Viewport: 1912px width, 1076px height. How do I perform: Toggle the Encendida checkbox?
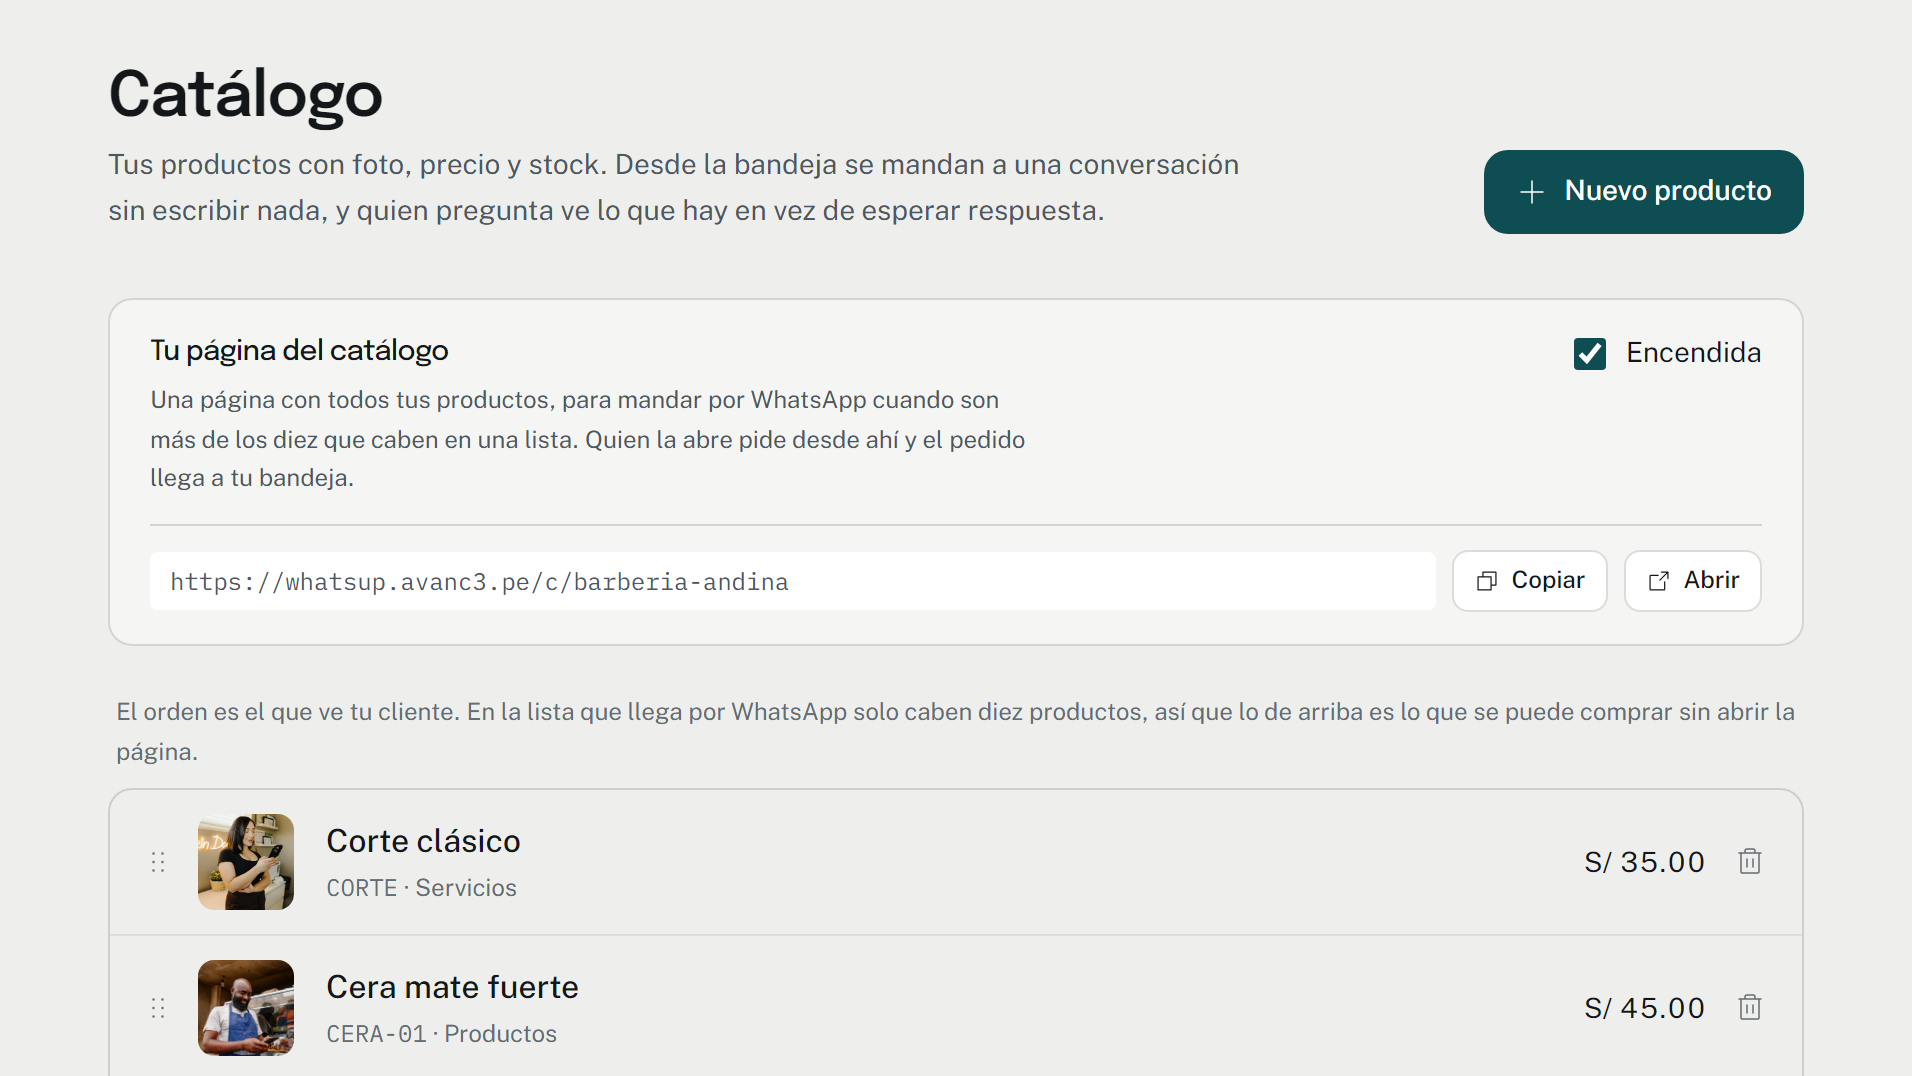click(1589, 353)
